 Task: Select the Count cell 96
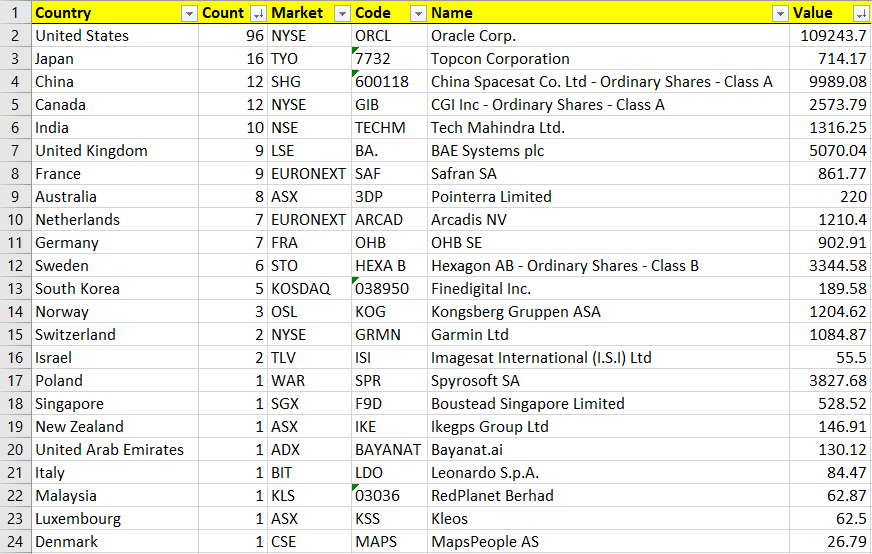pos(233,36)
